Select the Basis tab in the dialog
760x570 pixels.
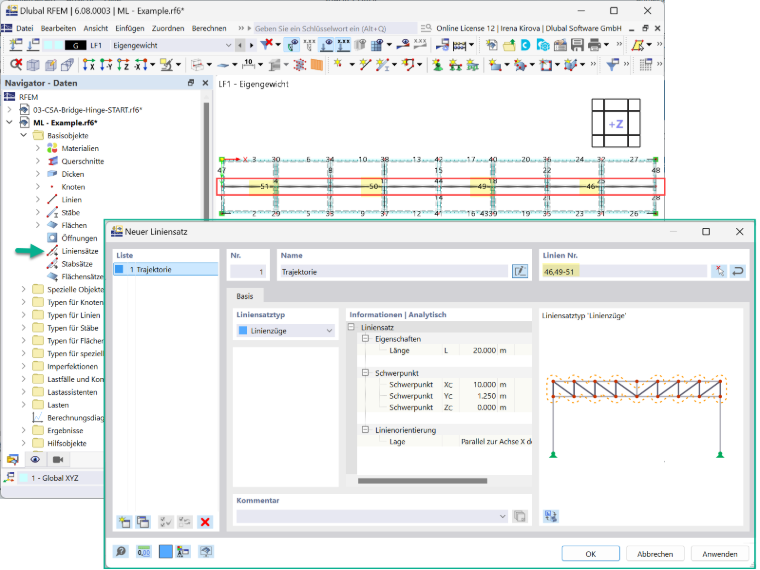click(x=245, y=296)
